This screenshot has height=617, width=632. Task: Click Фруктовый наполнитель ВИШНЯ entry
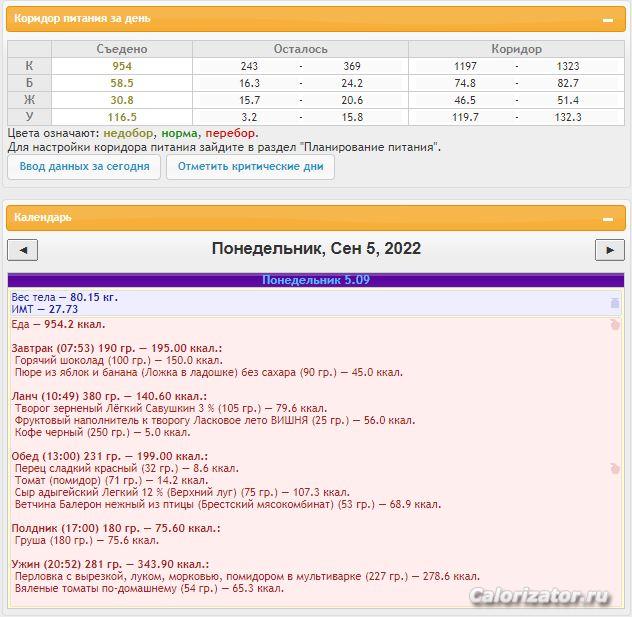[215, 420]
